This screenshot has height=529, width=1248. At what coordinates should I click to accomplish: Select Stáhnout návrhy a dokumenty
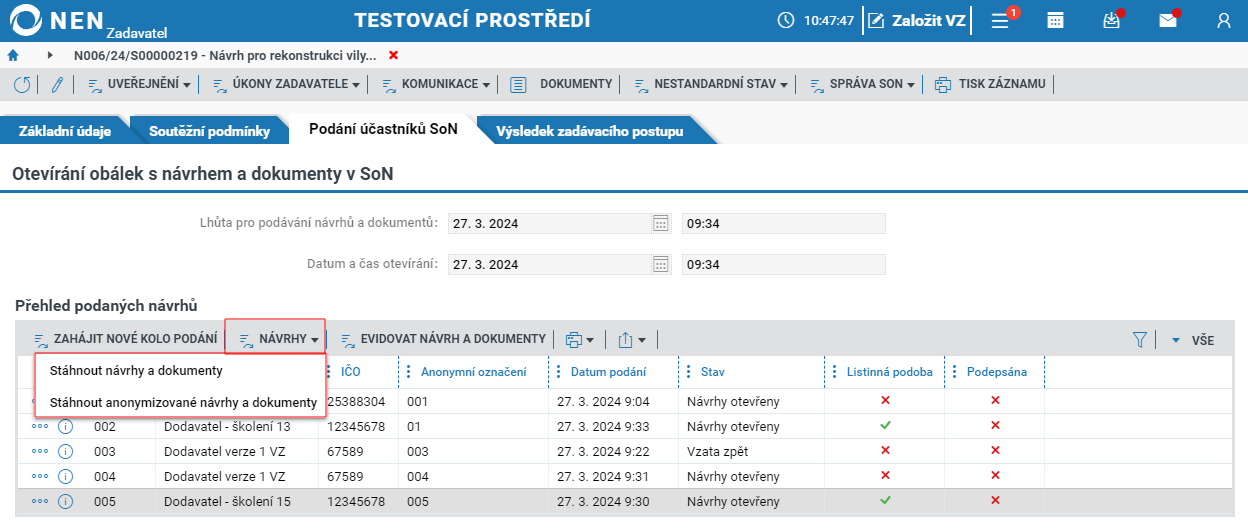136,370
